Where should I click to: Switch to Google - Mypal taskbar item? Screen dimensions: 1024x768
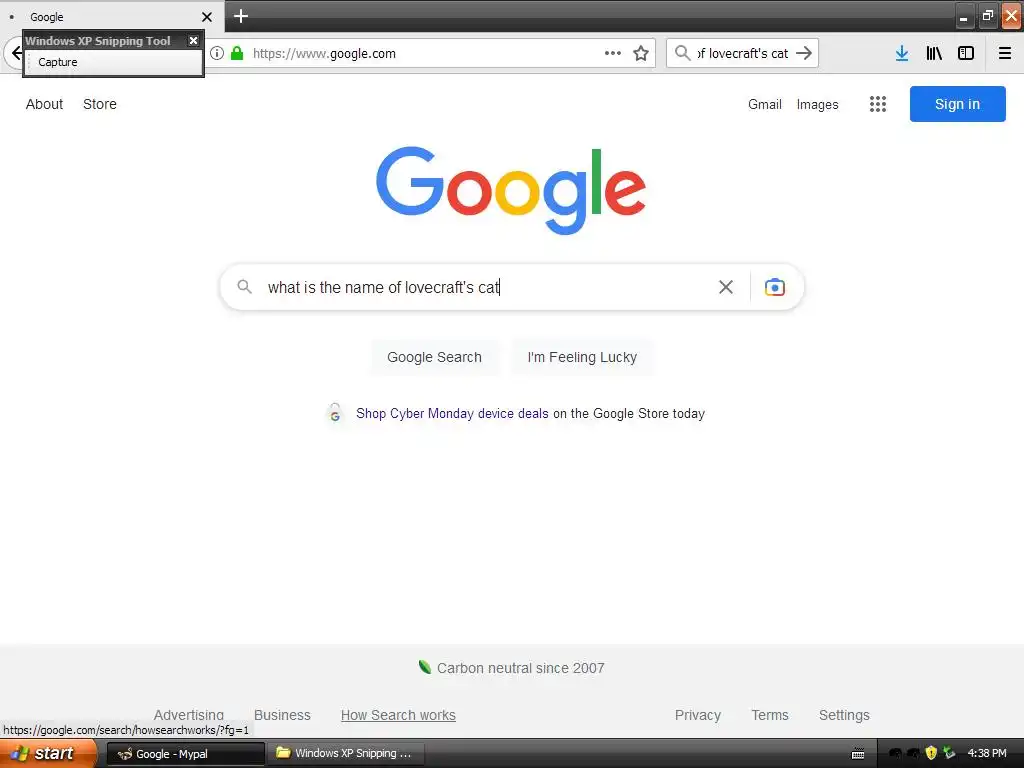point(185,754)
